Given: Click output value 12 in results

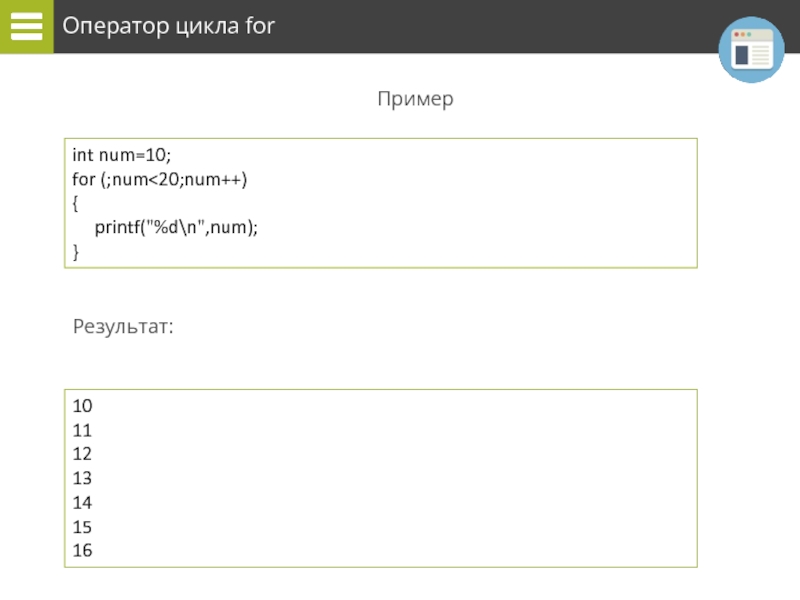Looking at the screenshot, I should pyautogui.click(x=82, y=454).
